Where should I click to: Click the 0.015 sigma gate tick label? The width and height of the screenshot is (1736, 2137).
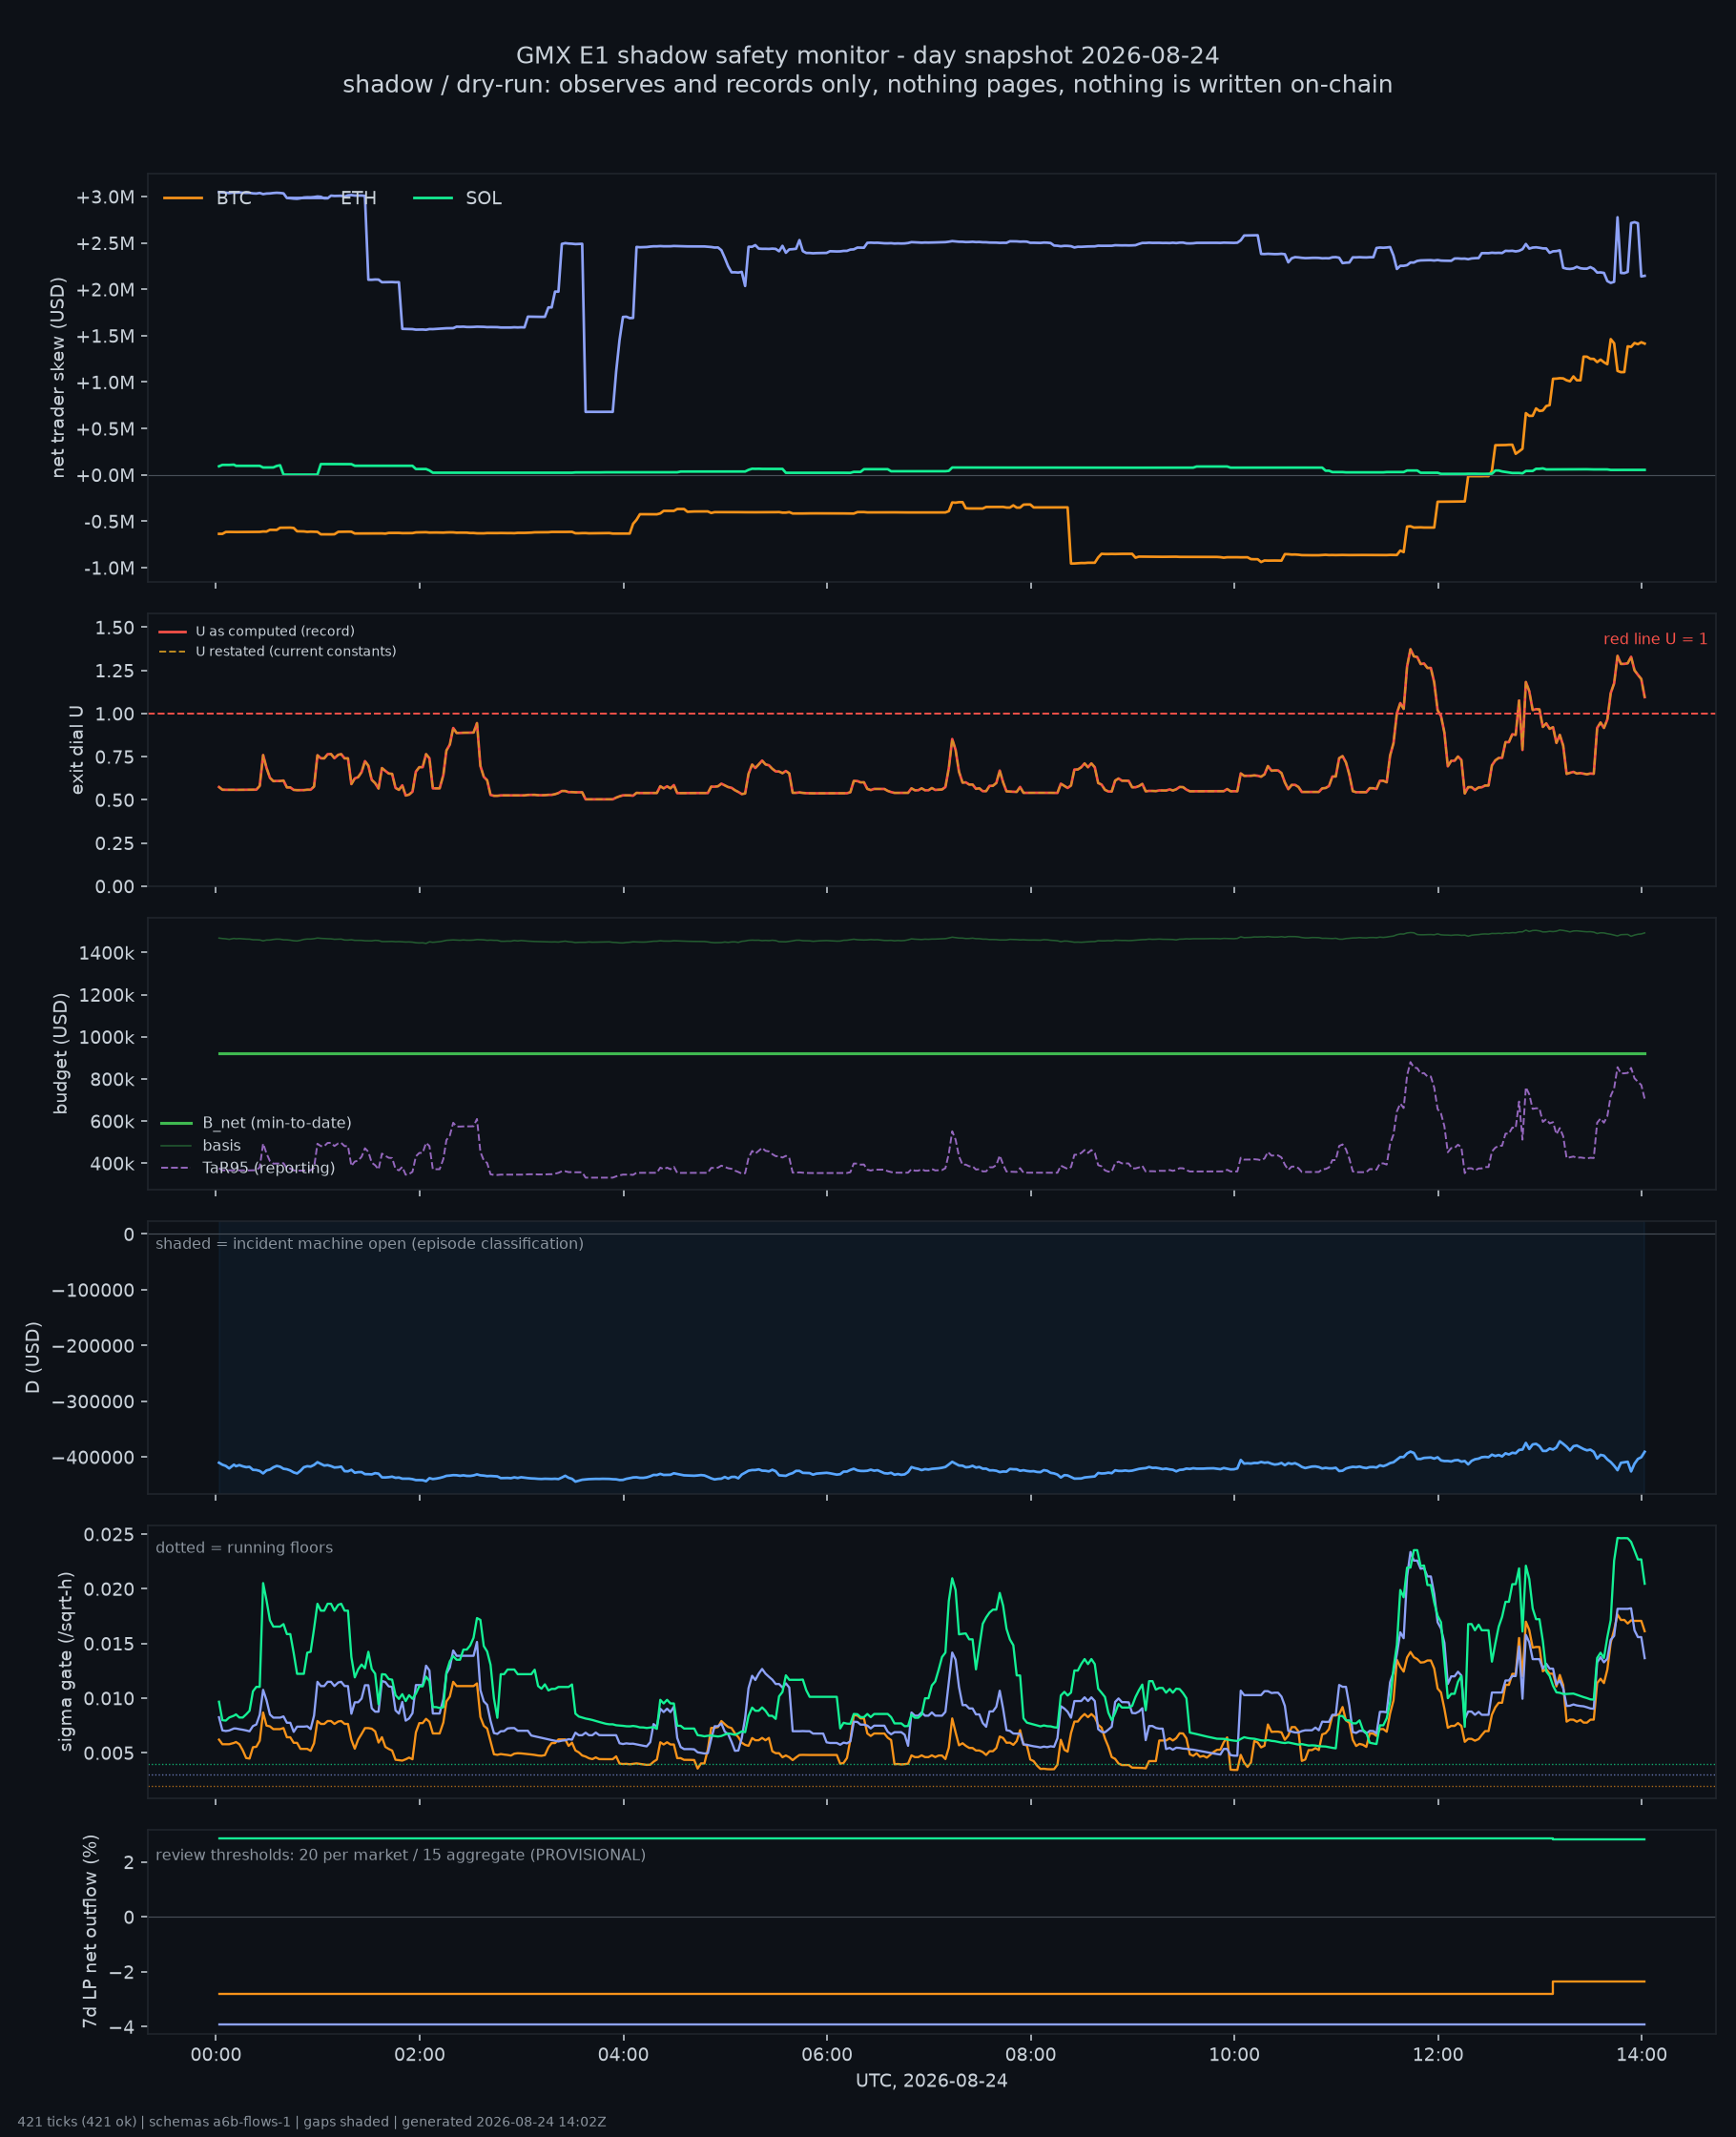(109, 1644)
